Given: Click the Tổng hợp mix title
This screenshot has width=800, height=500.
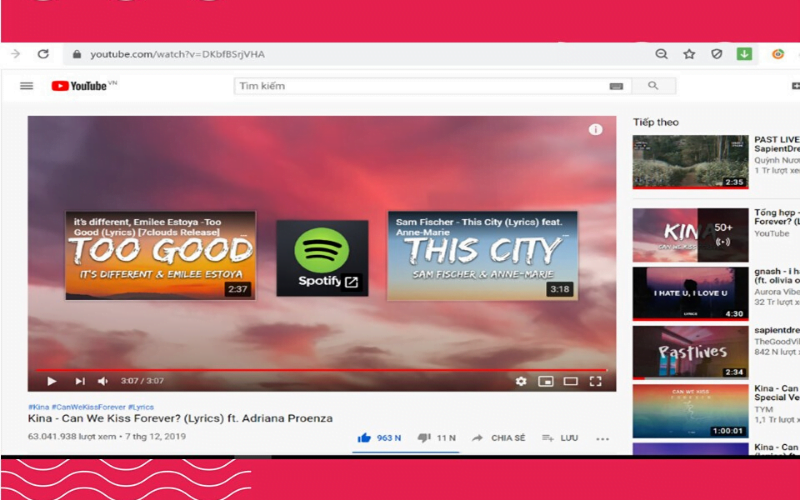Looking at the screenshot, I should click(x=777, y=217).
